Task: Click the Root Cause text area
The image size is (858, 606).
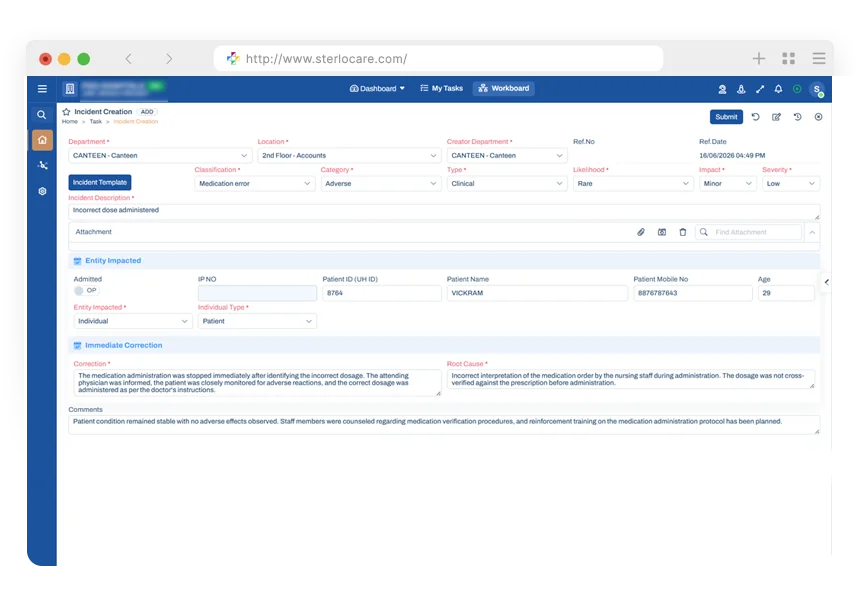Action: (630, 379)
